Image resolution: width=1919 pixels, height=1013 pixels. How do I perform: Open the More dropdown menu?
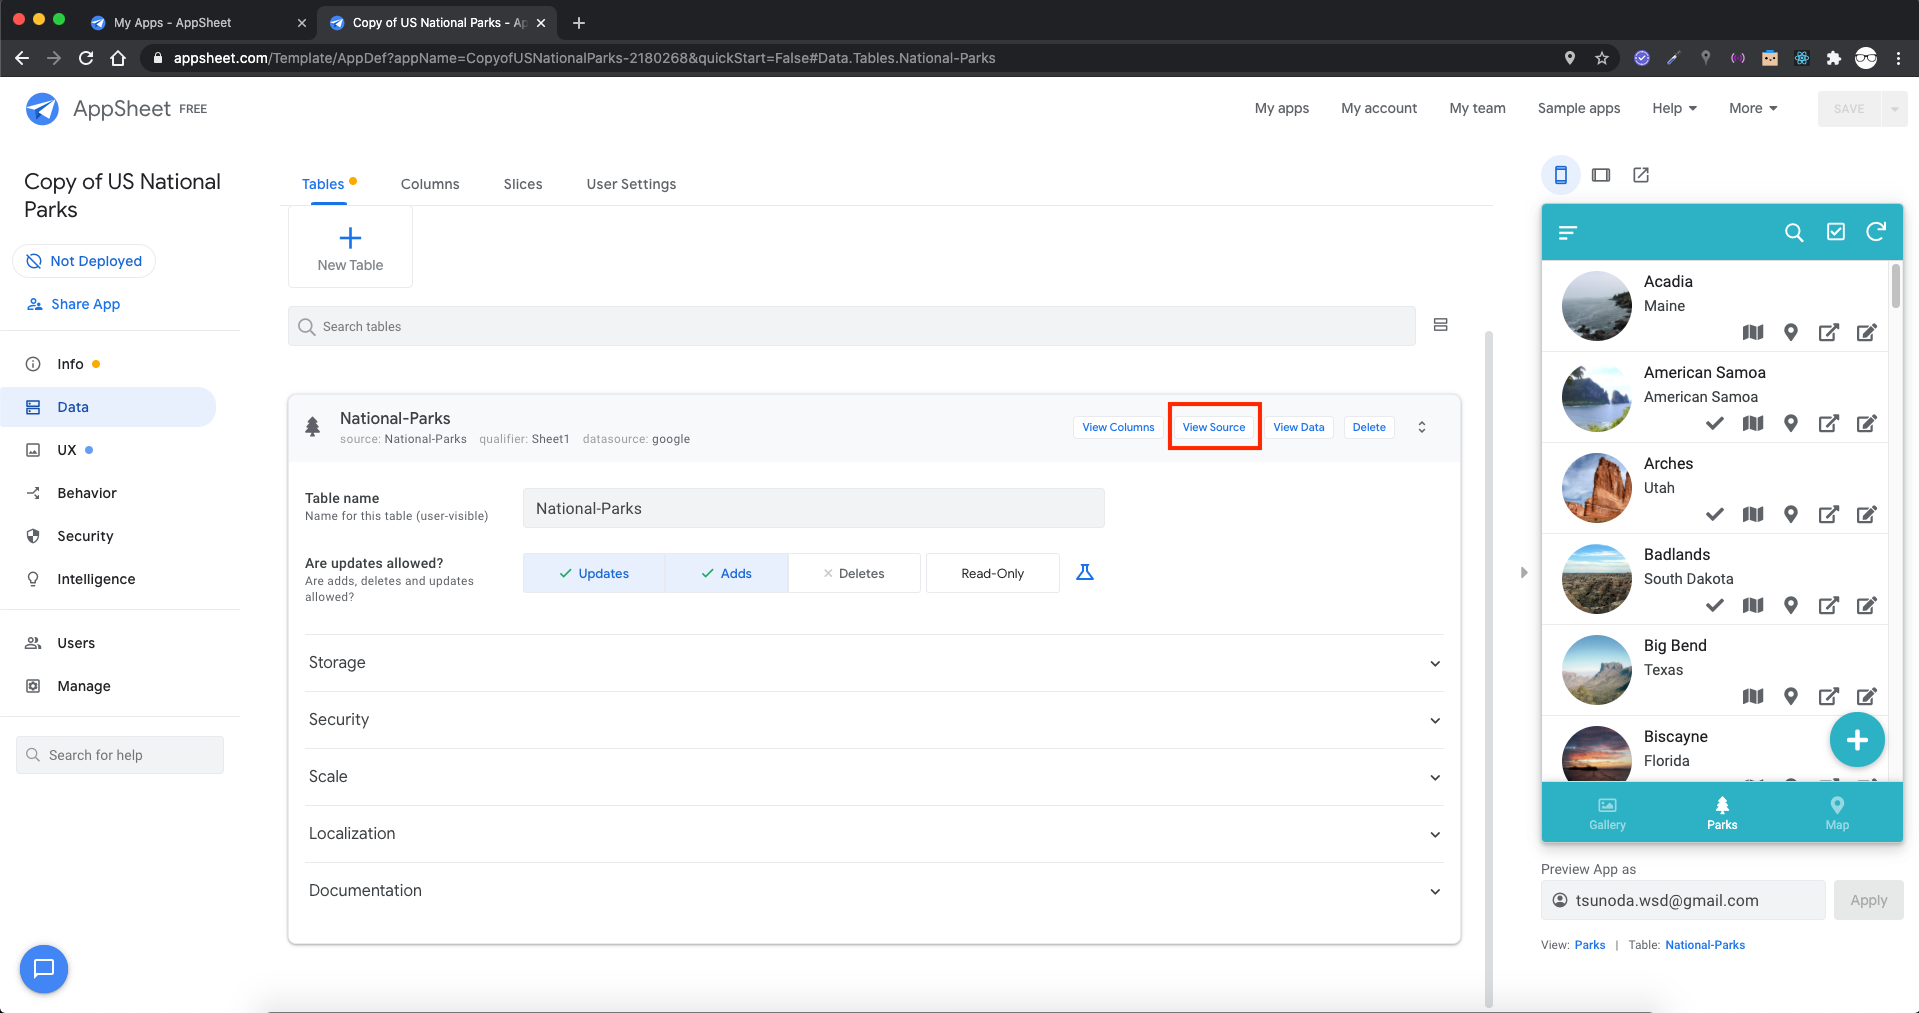[x=1753, y=108]
